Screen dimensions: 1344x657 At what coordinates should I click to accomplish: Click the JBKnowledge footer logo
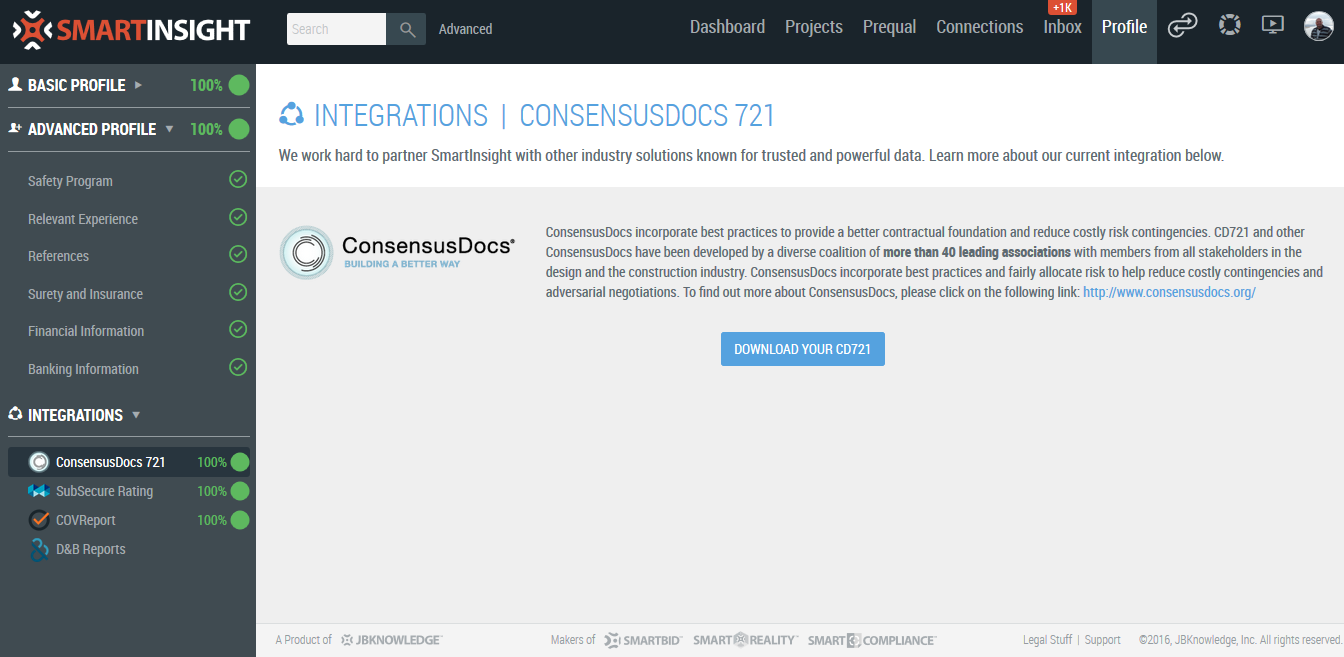(391, 640)
